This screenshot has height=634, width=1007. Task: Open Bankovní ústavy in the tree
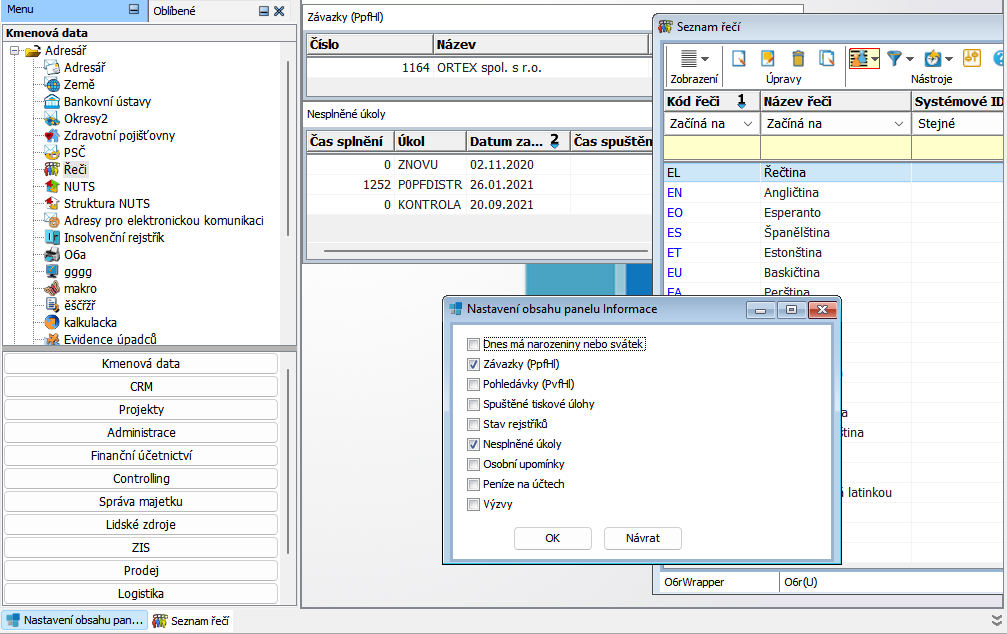click(x=105, y=101)
